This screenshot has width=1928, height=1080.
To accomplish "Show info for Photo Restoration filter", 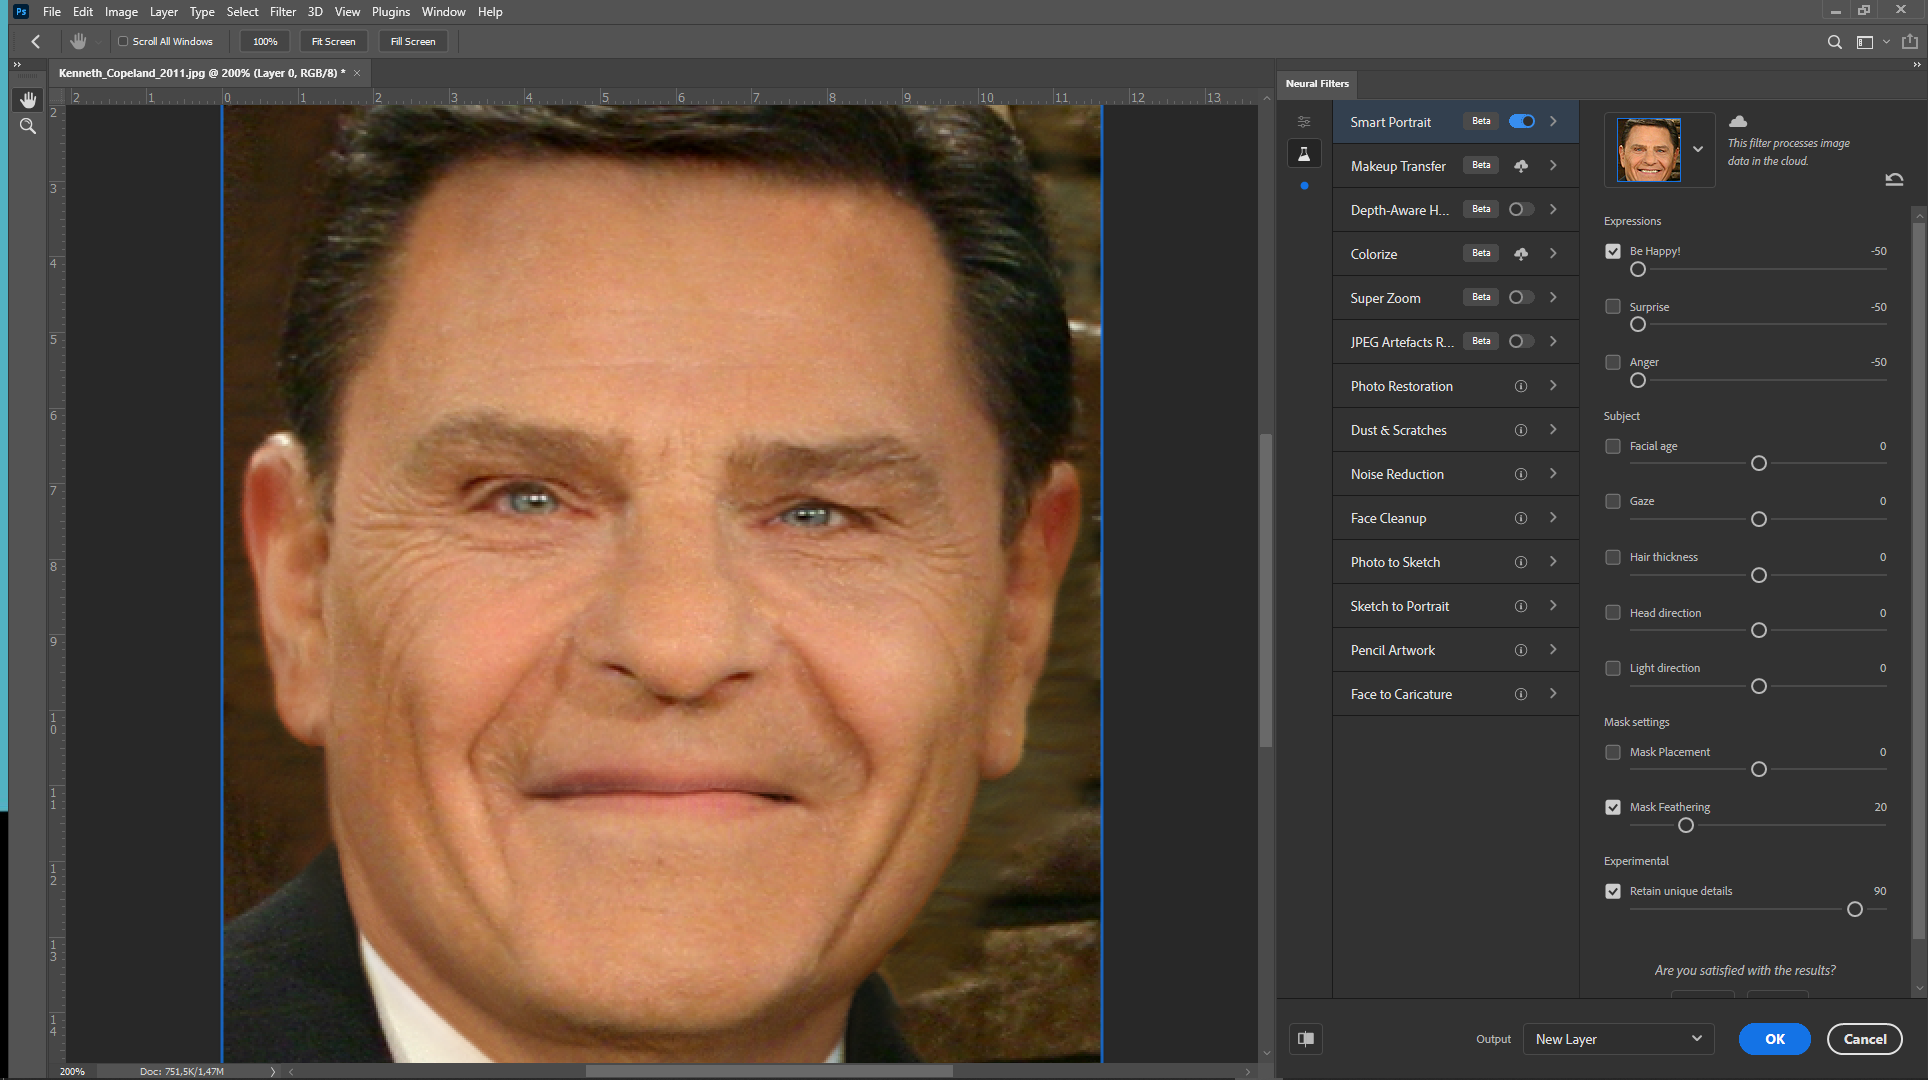I will tap(1521, 386).
